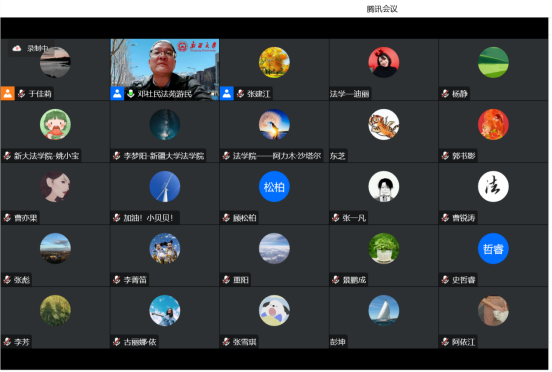Click the blue 松柏 avatar
This screenshot has height=372, width=552.
click(274, 187)
